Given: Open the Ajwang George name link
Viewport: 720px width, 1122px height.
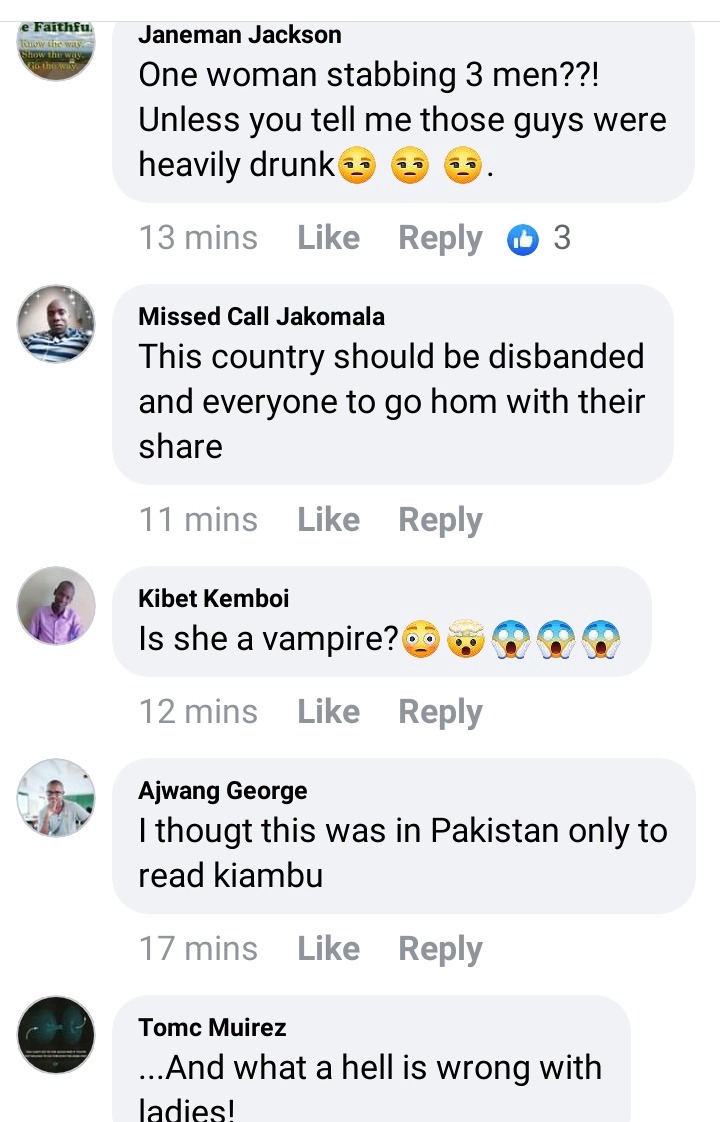Looking at the screenshot, I should (223, 791).
